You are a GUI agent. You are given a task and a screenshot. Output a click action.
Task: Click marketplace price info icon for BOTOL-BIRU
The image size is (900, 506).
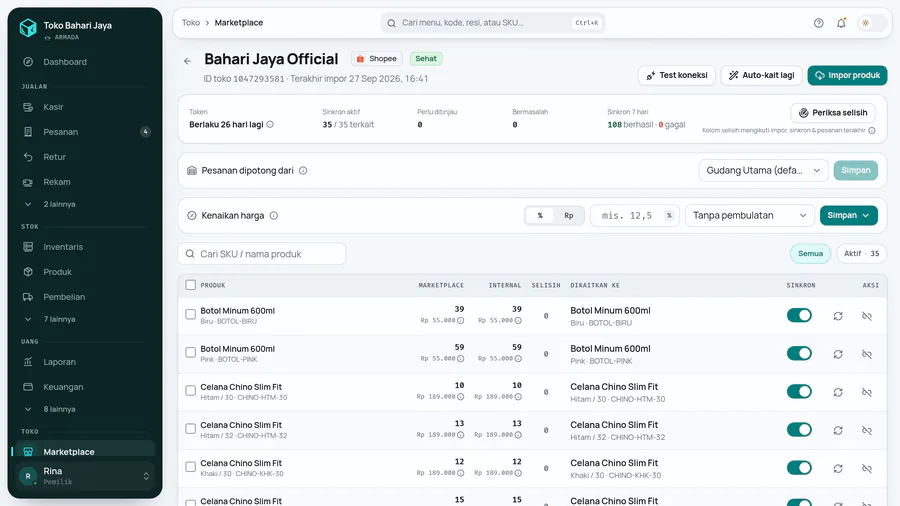[x=460, y=321]
